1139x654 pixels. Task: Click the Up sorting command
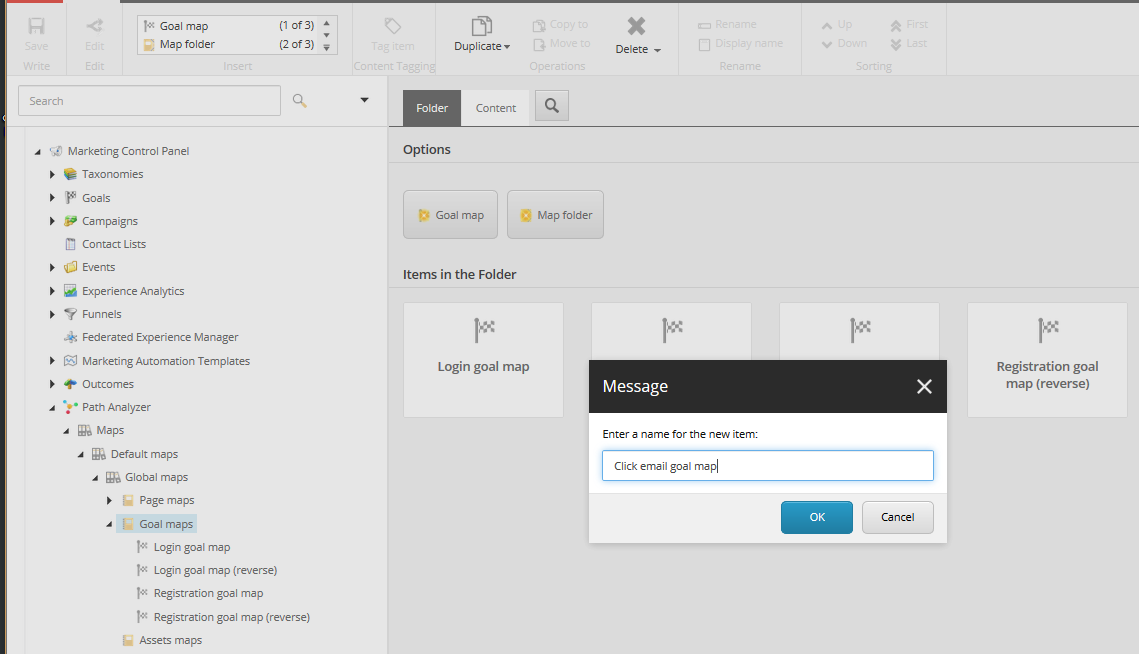(x=836, y=25)
